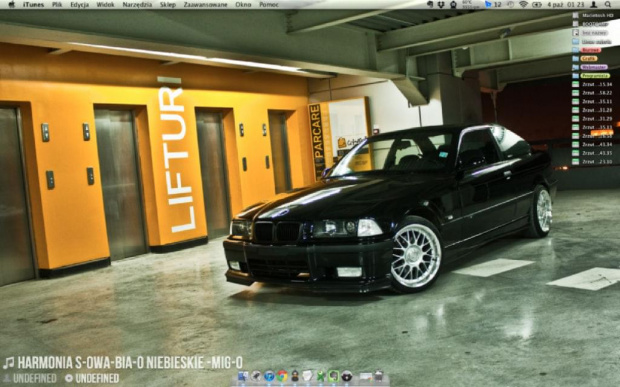This screenshot has height=387, width=620.
Task: Open the Wi-Fi status menu icon
Action: [524, 4]
